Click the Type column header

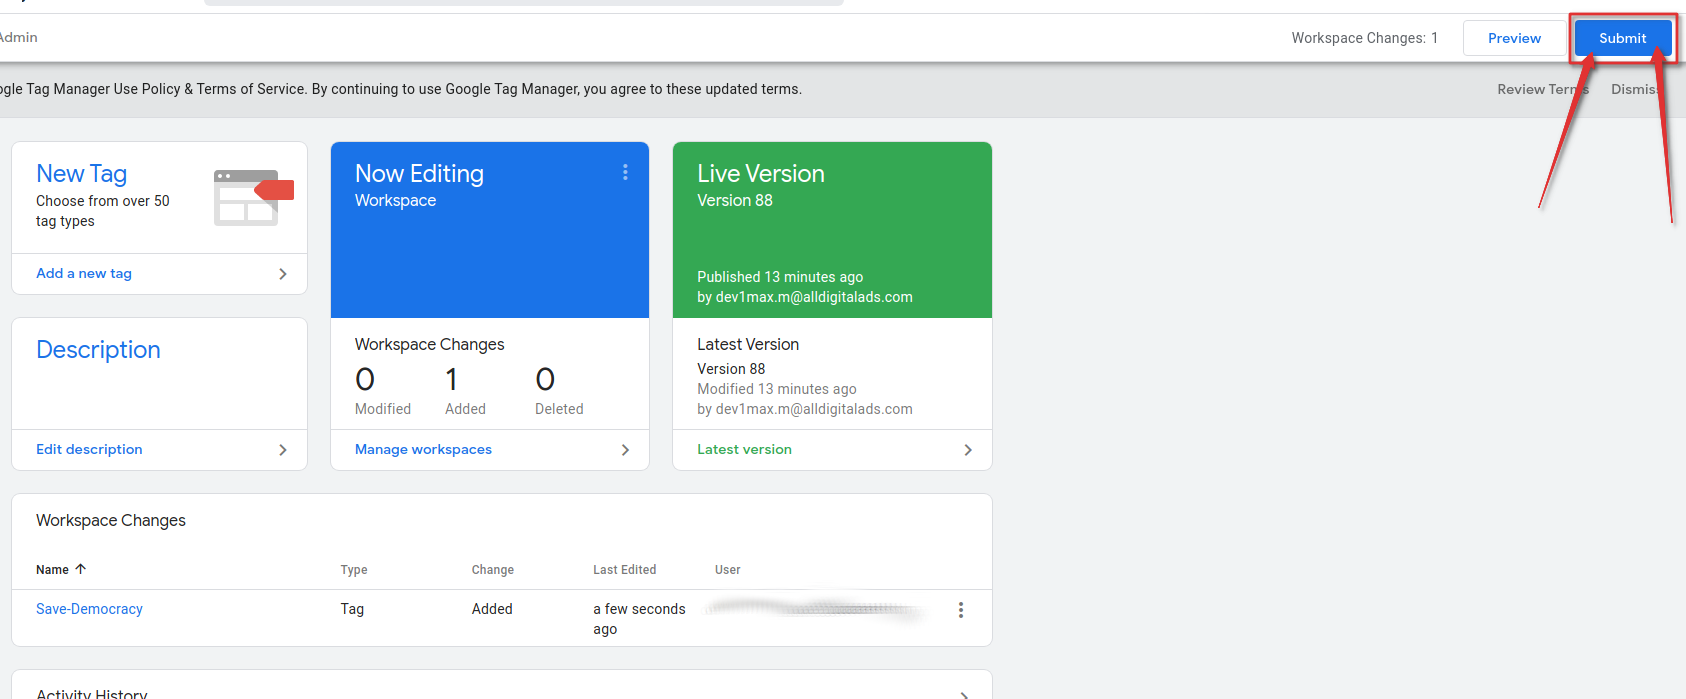[x=354, y=570]
